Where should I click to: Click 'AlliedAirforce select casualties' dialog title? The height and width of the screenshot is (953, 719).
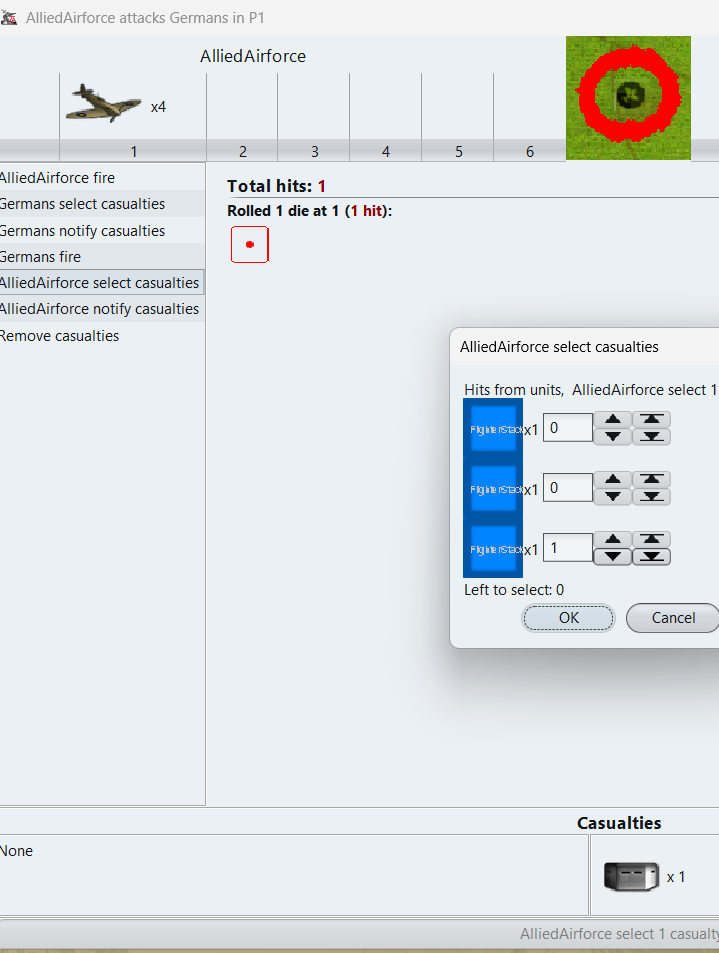click(559, 346)
